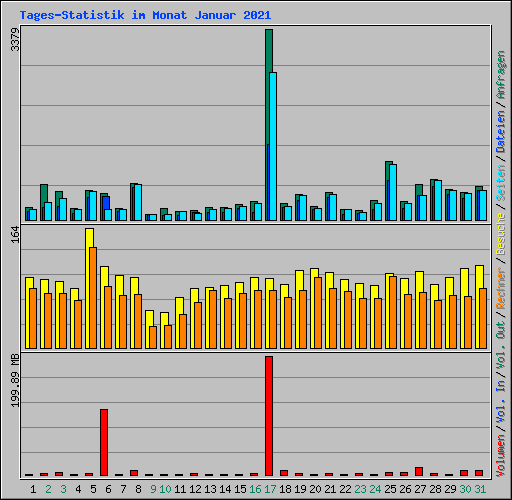Click the Seiten legend label
Image resolution: width=512 pixels, height=500 pixels.
[x=501, y=183]
